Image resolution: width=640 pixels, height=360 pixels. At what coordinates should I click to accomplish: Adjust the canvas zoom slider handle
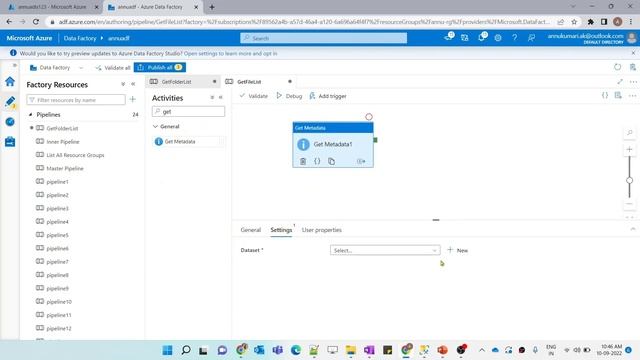coord(629,180)
